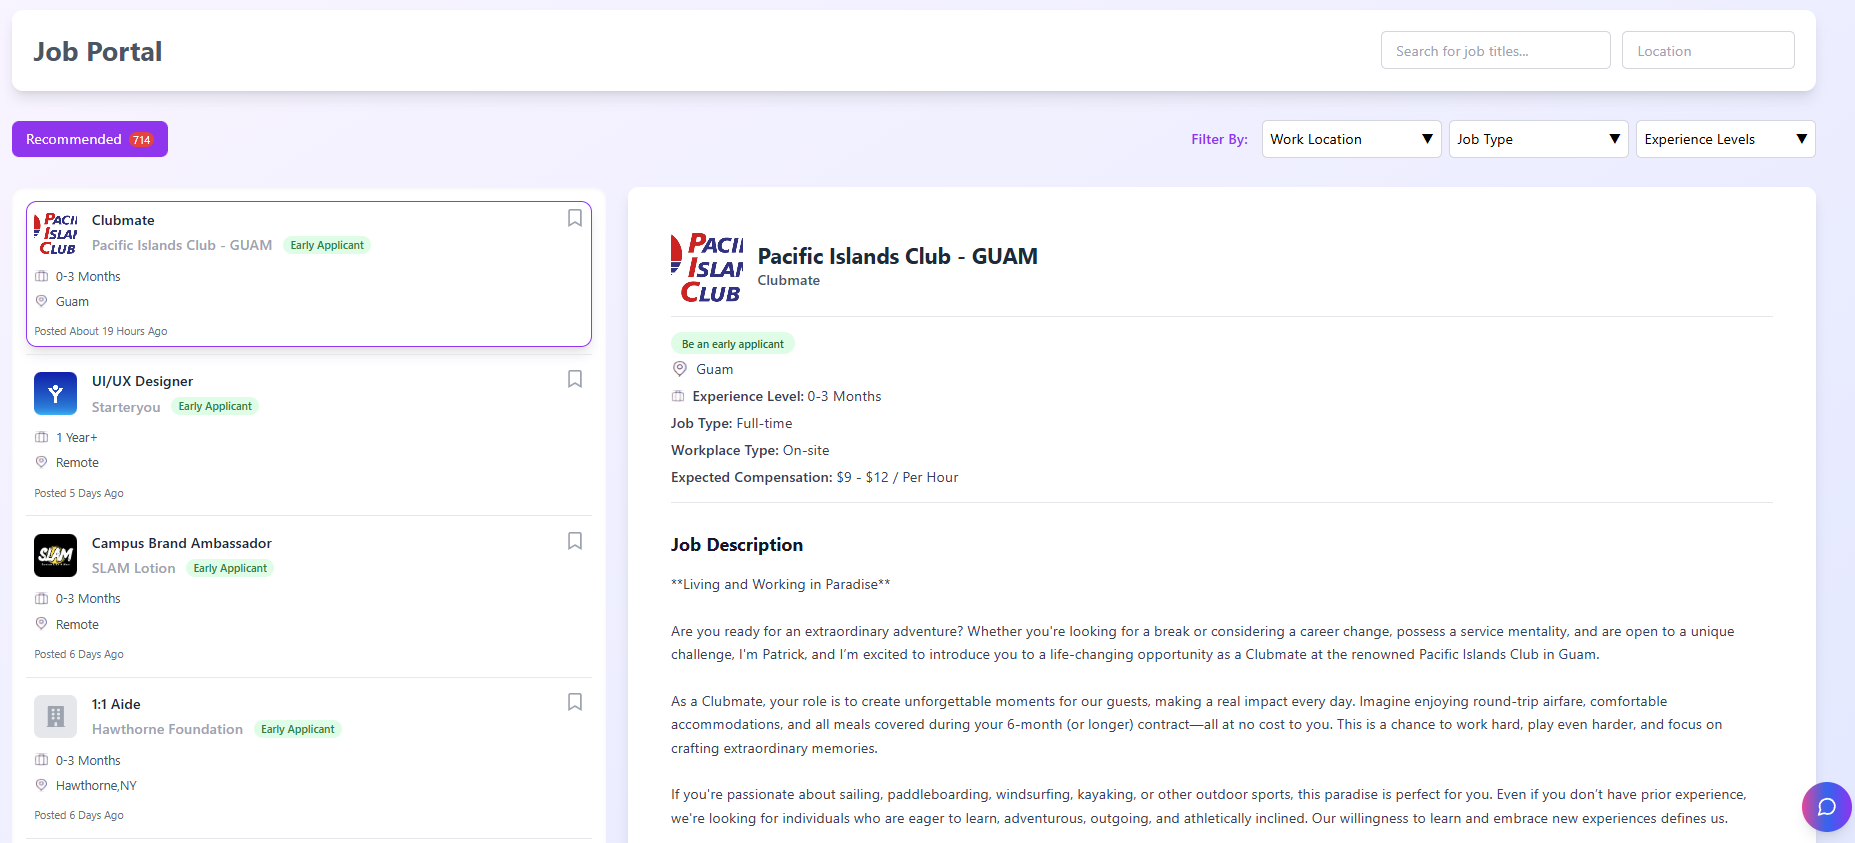Click the Hawthorne Foundation company name
The height and width of the screenshot is (843, 1855).
tap(167, 729)
